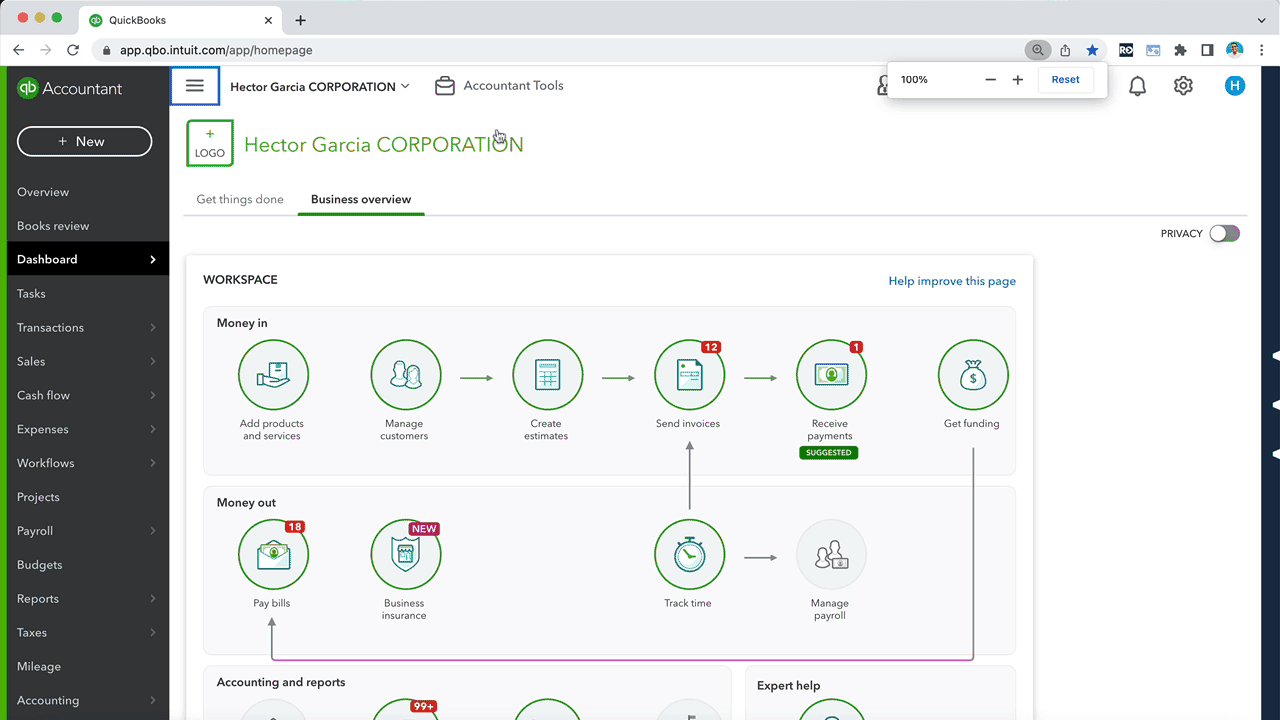This screenshot has width=1280, height=720.
Task: Click the browser address bar URL
Action: tap(216, 50)
